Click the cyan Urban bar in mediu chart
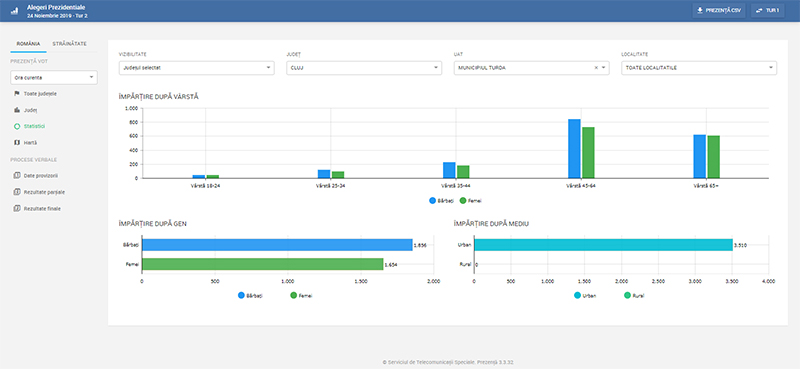 click(x=604, y=245)
